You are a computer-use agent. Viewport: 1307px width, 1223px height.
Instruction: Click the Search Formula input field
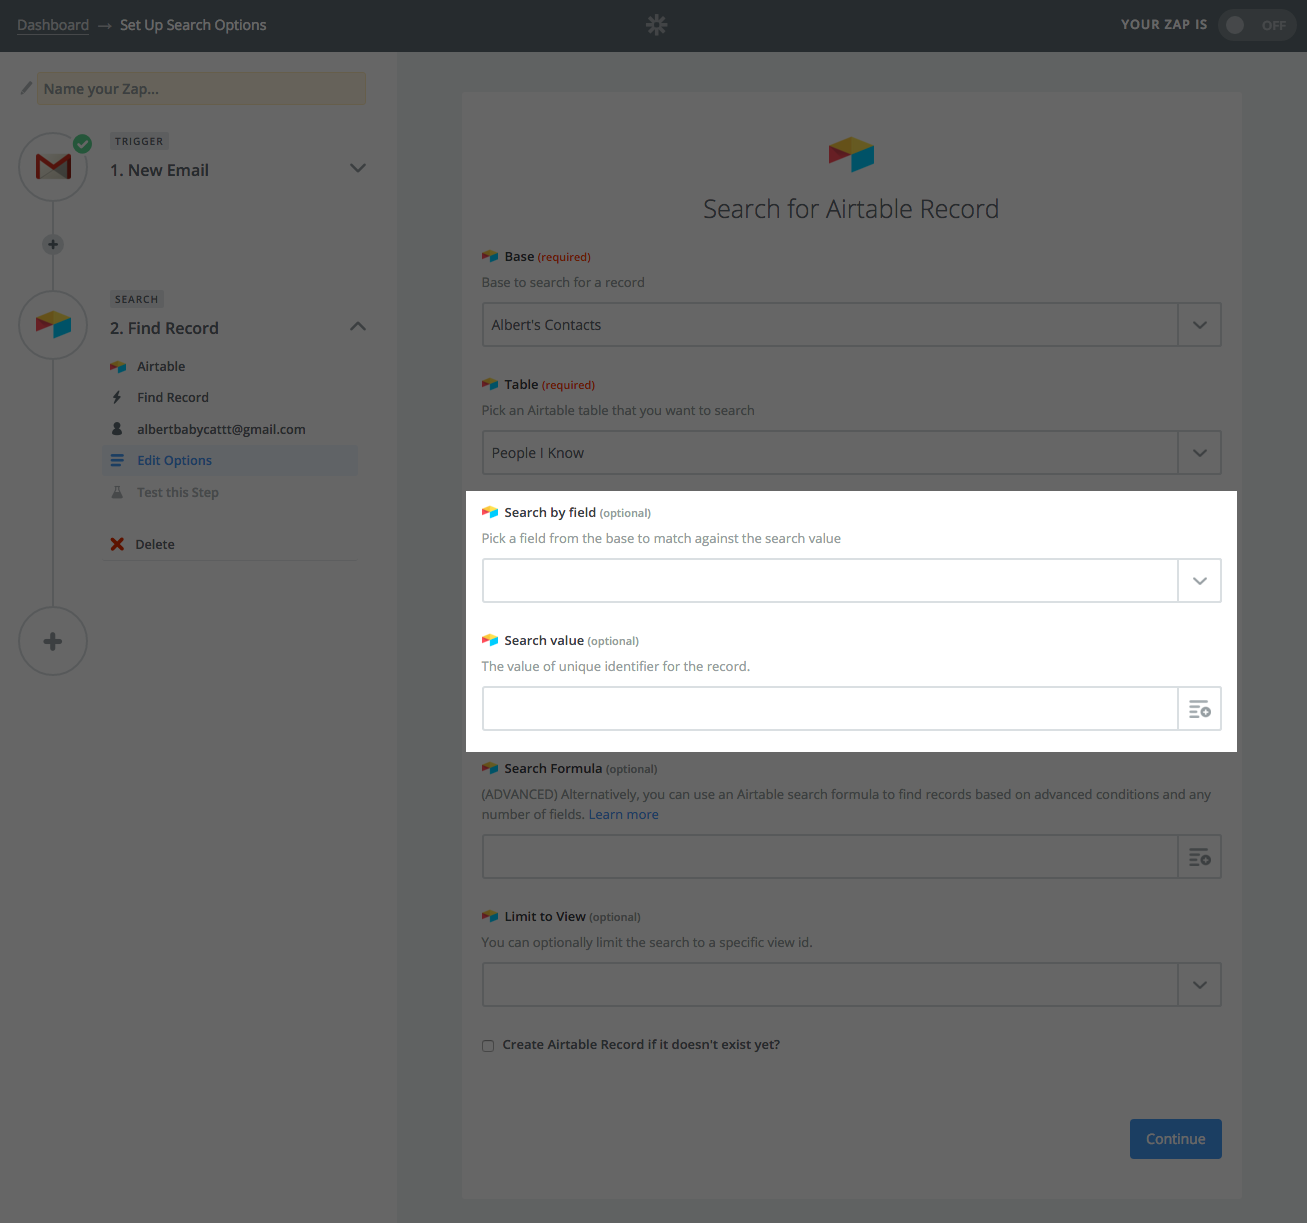pos(830,857)
